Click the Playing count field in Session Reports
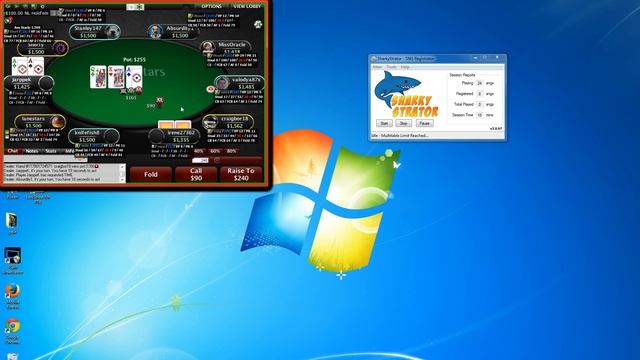Viewport: 640px width, 360px height. (480, 83)
